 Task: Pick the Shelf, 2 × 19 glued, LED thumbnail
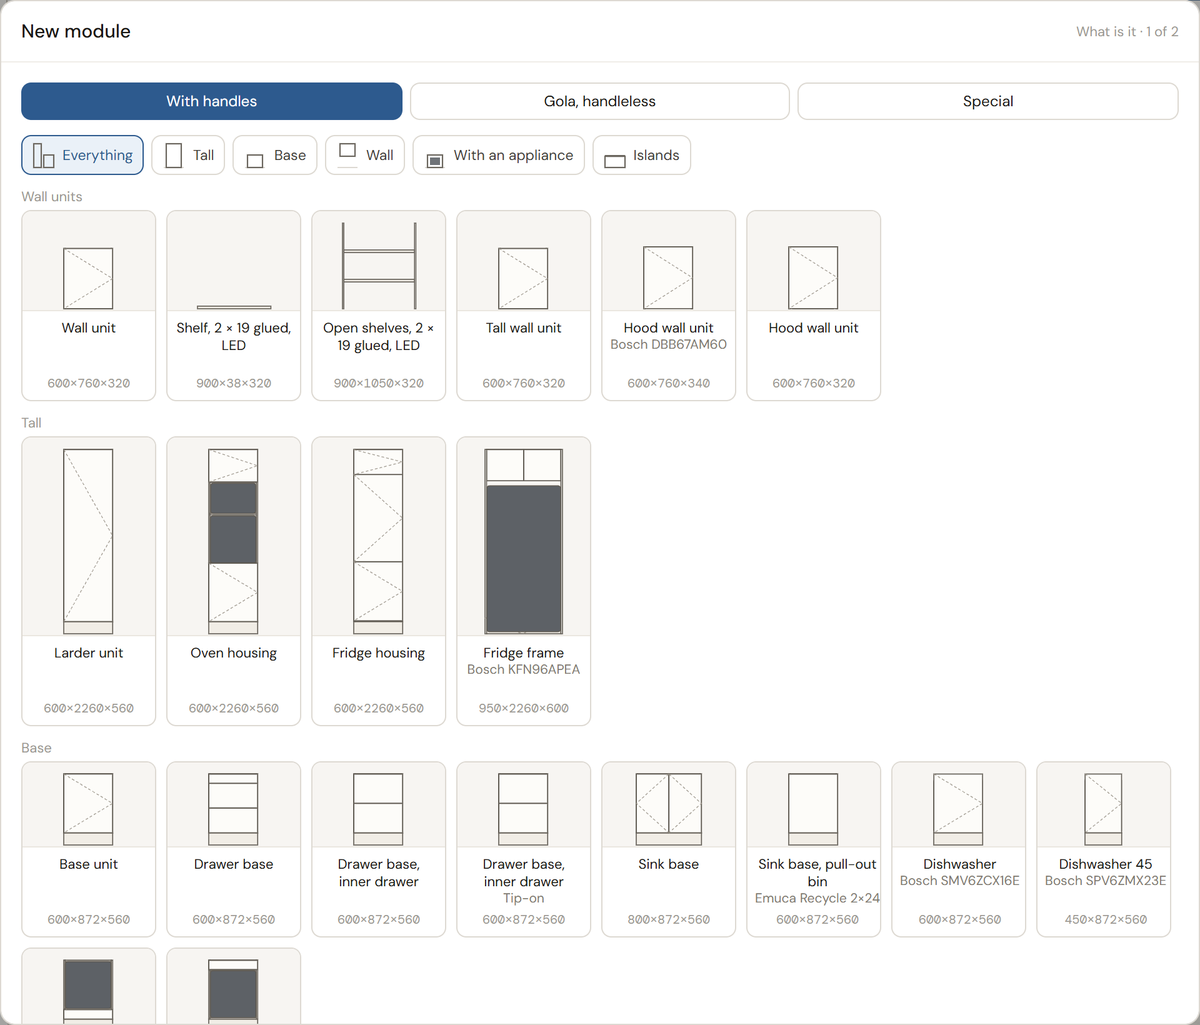pyautogui.click(x=234, y=307)
